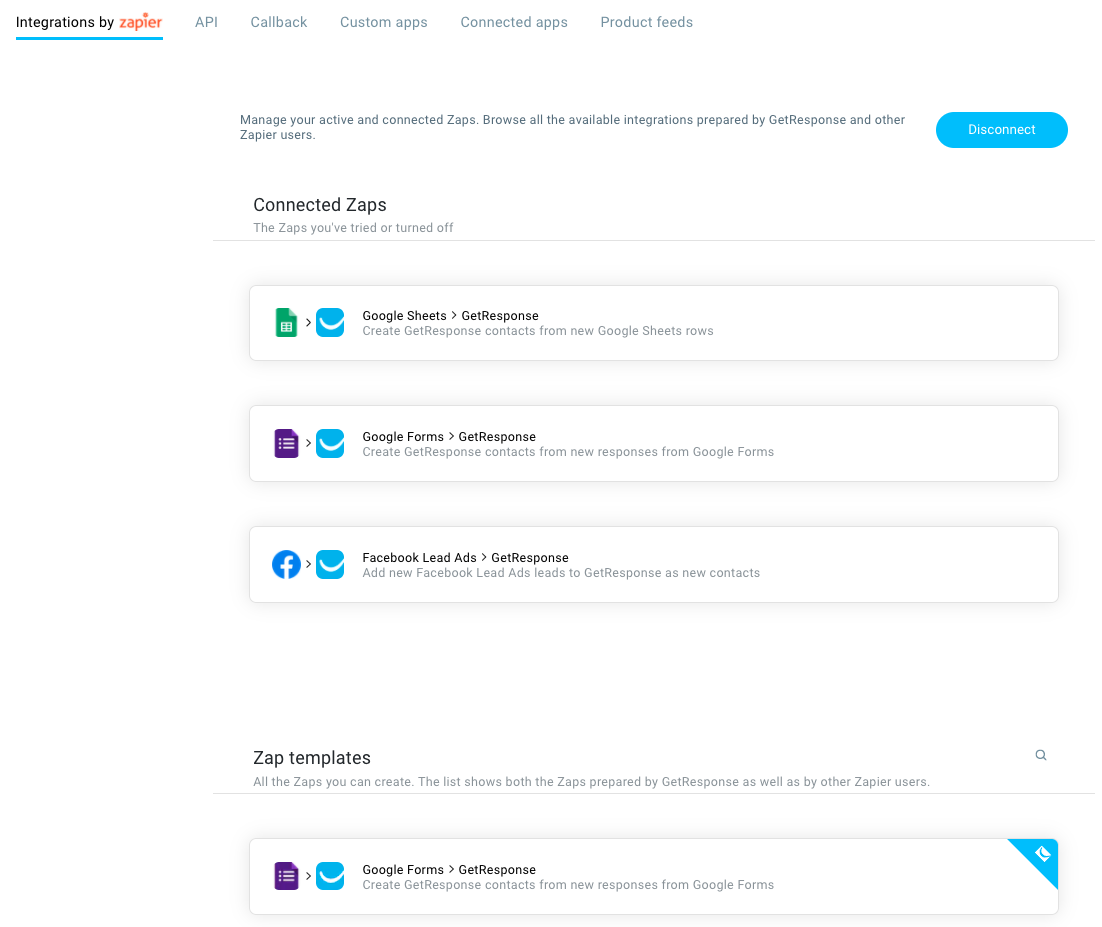Click the Google Sheets icon in Connected Zaps
Image resolution: width=1102 pixels, height=927 pixels.
click(x=286, y=323)
